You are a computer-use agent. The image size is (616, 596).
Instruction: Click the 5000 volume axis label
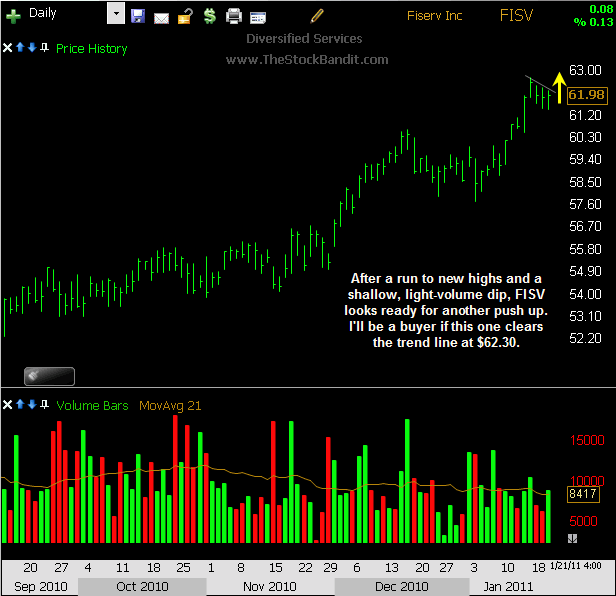[583, 521]
